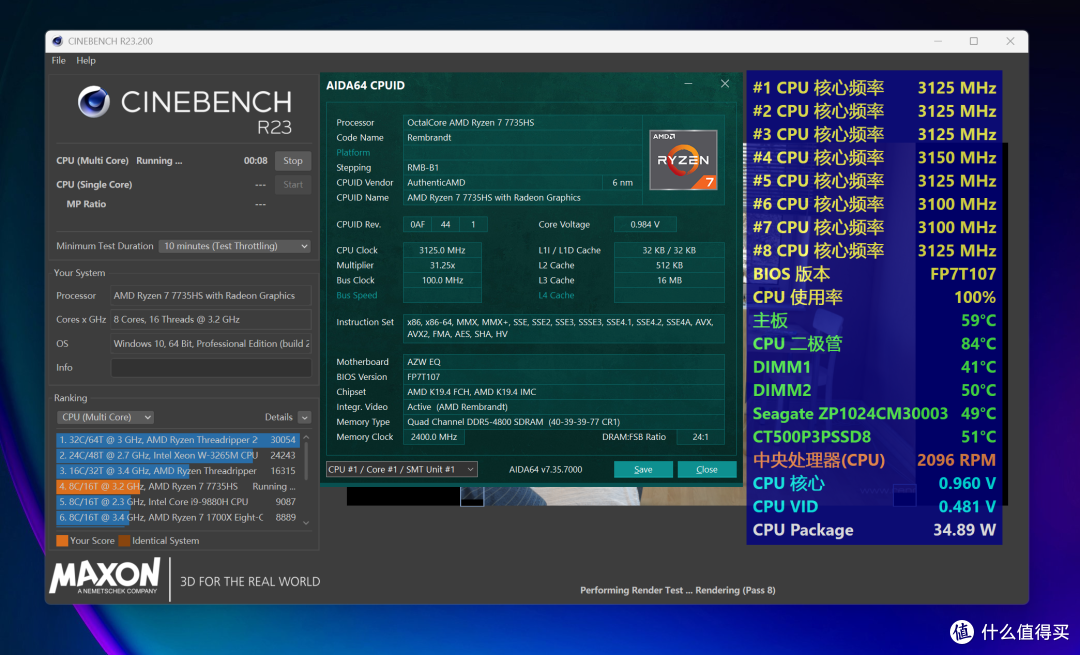The height and width of the screenshot is (655, 1080).
Task: Save the AIDA64 CPUID report
Action: [643, 469]
